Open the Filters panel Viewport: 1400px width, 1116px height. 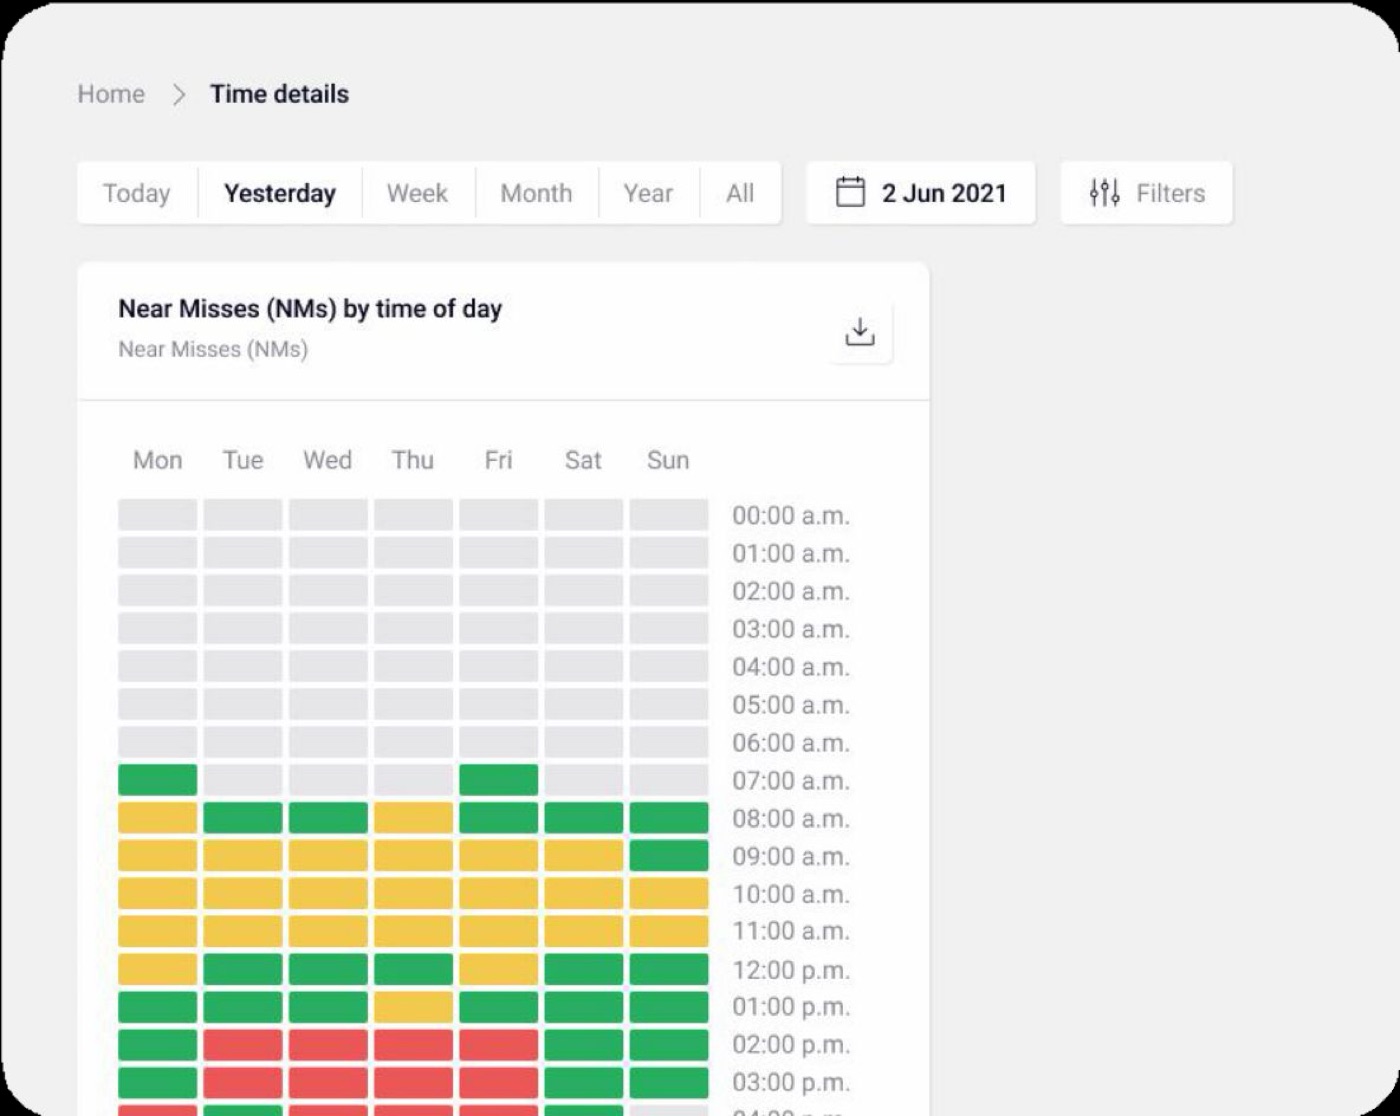pos(1146,193)
